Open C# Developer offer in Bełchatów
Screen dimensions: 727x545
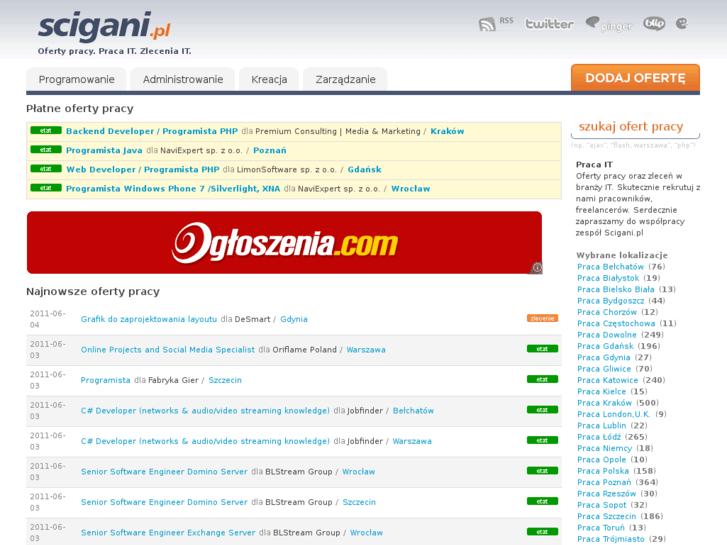(x=205, y=411)
